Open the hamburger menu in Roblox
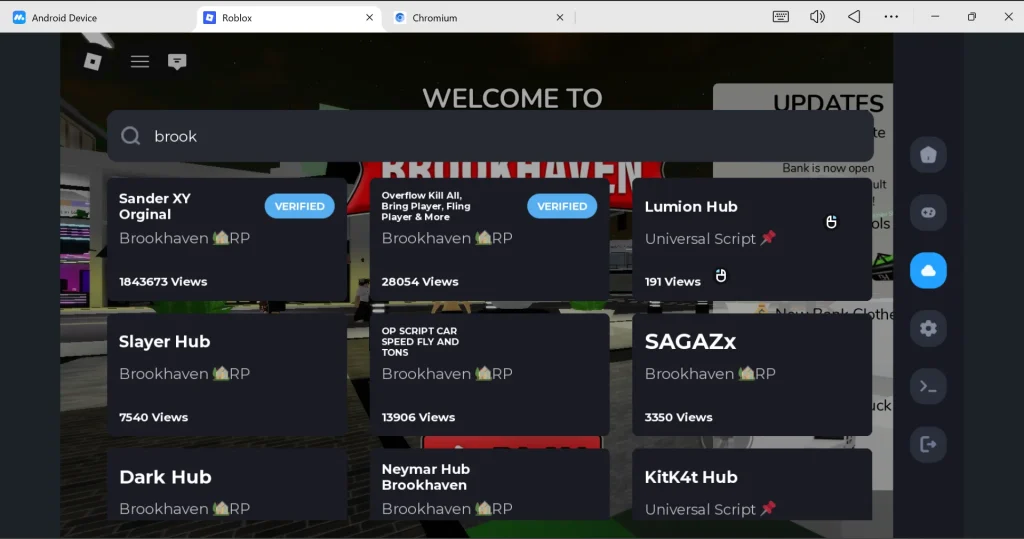The width and height of the screenshot is (1024, 539). (140, 61)
